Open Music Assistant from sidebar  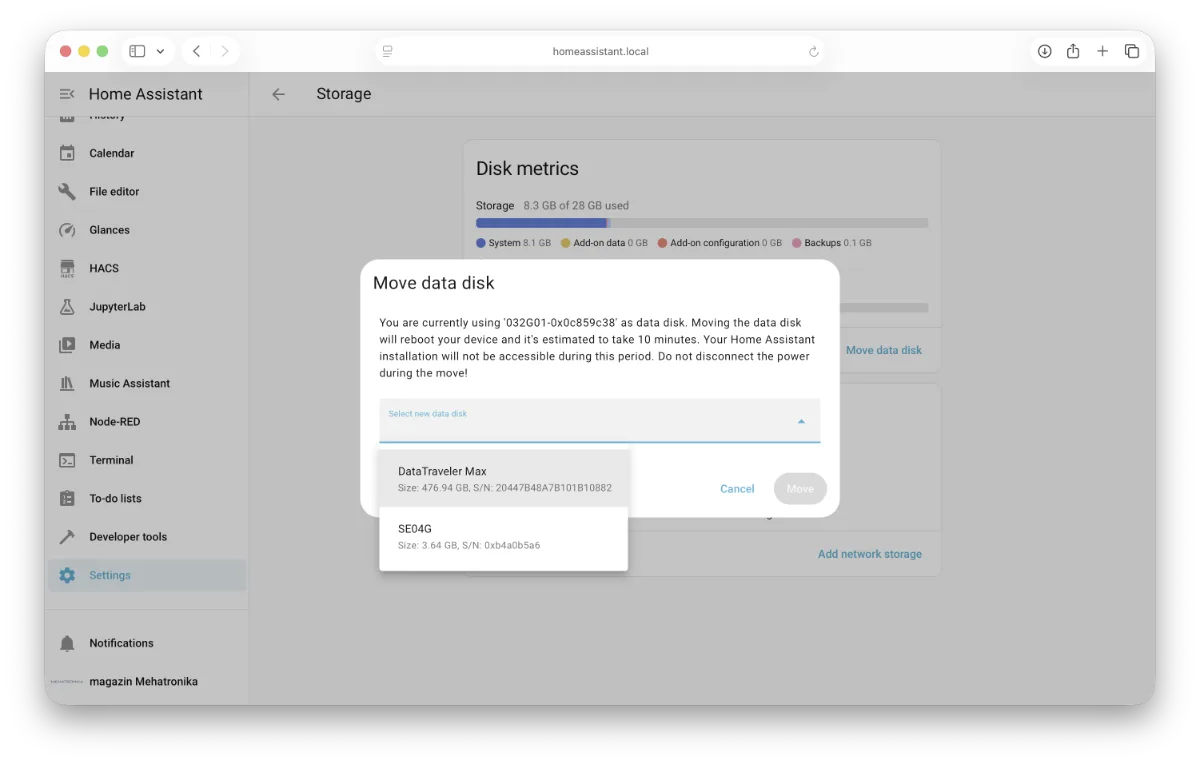tap(129, 383)
